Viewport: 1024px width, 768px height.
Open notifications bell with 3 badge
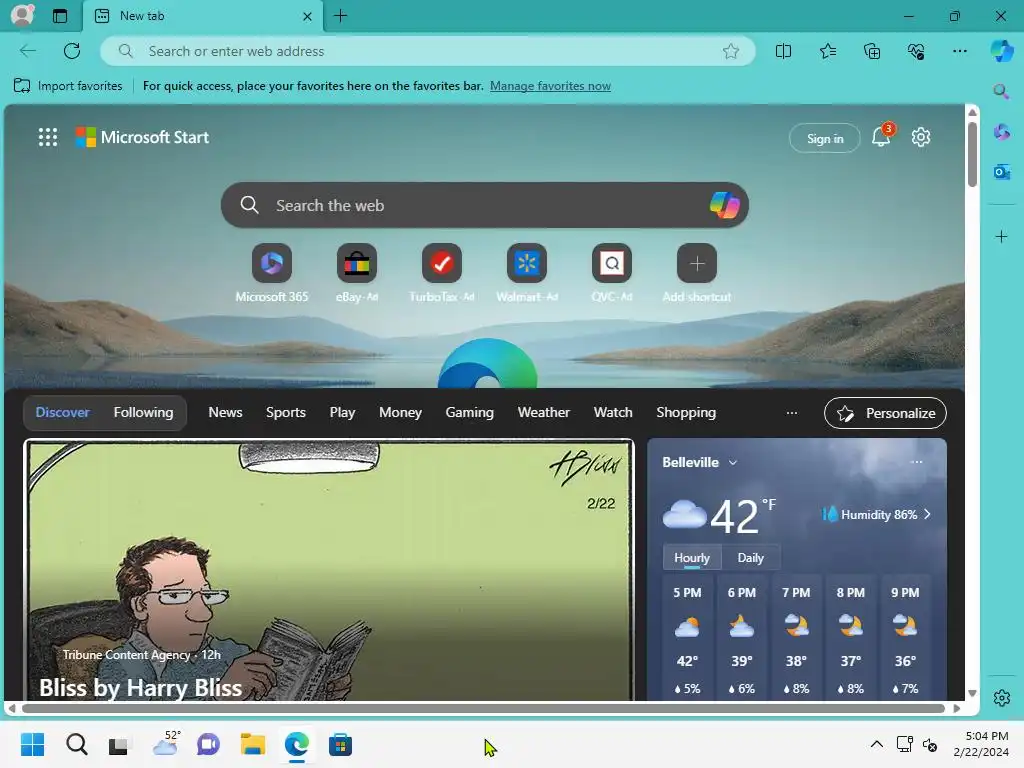882,136
